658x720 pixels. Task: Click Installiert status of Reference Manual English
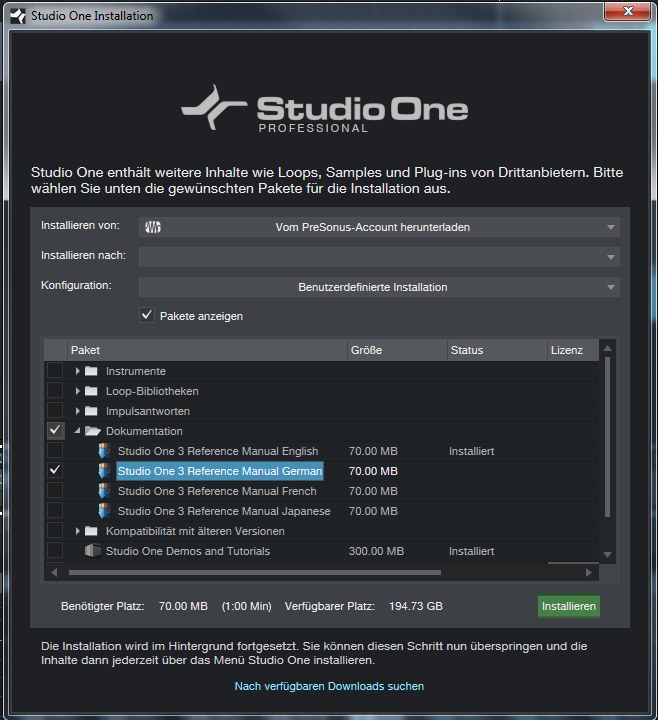(472, 451)
